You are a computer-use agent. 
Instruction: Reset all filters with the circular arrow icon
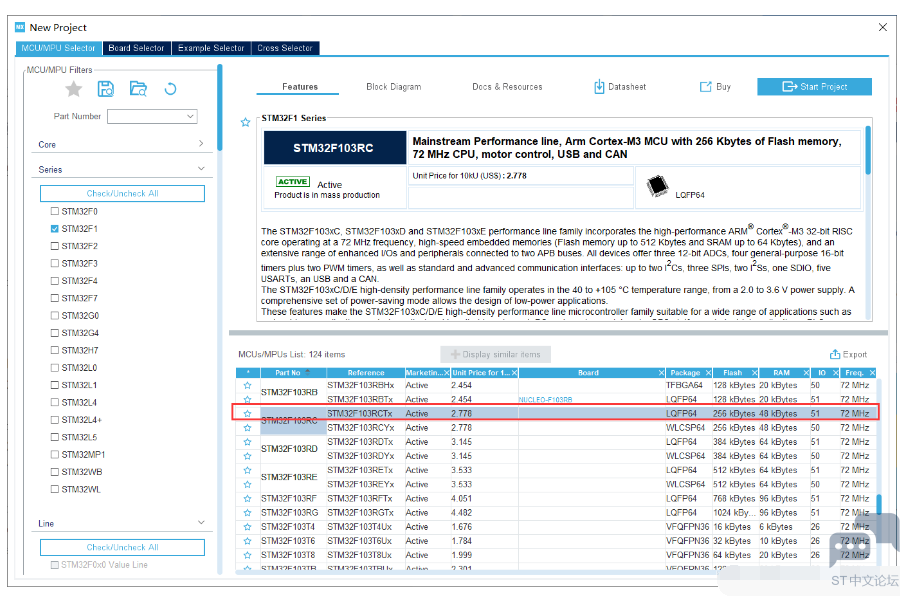click(x=170, y=89)
